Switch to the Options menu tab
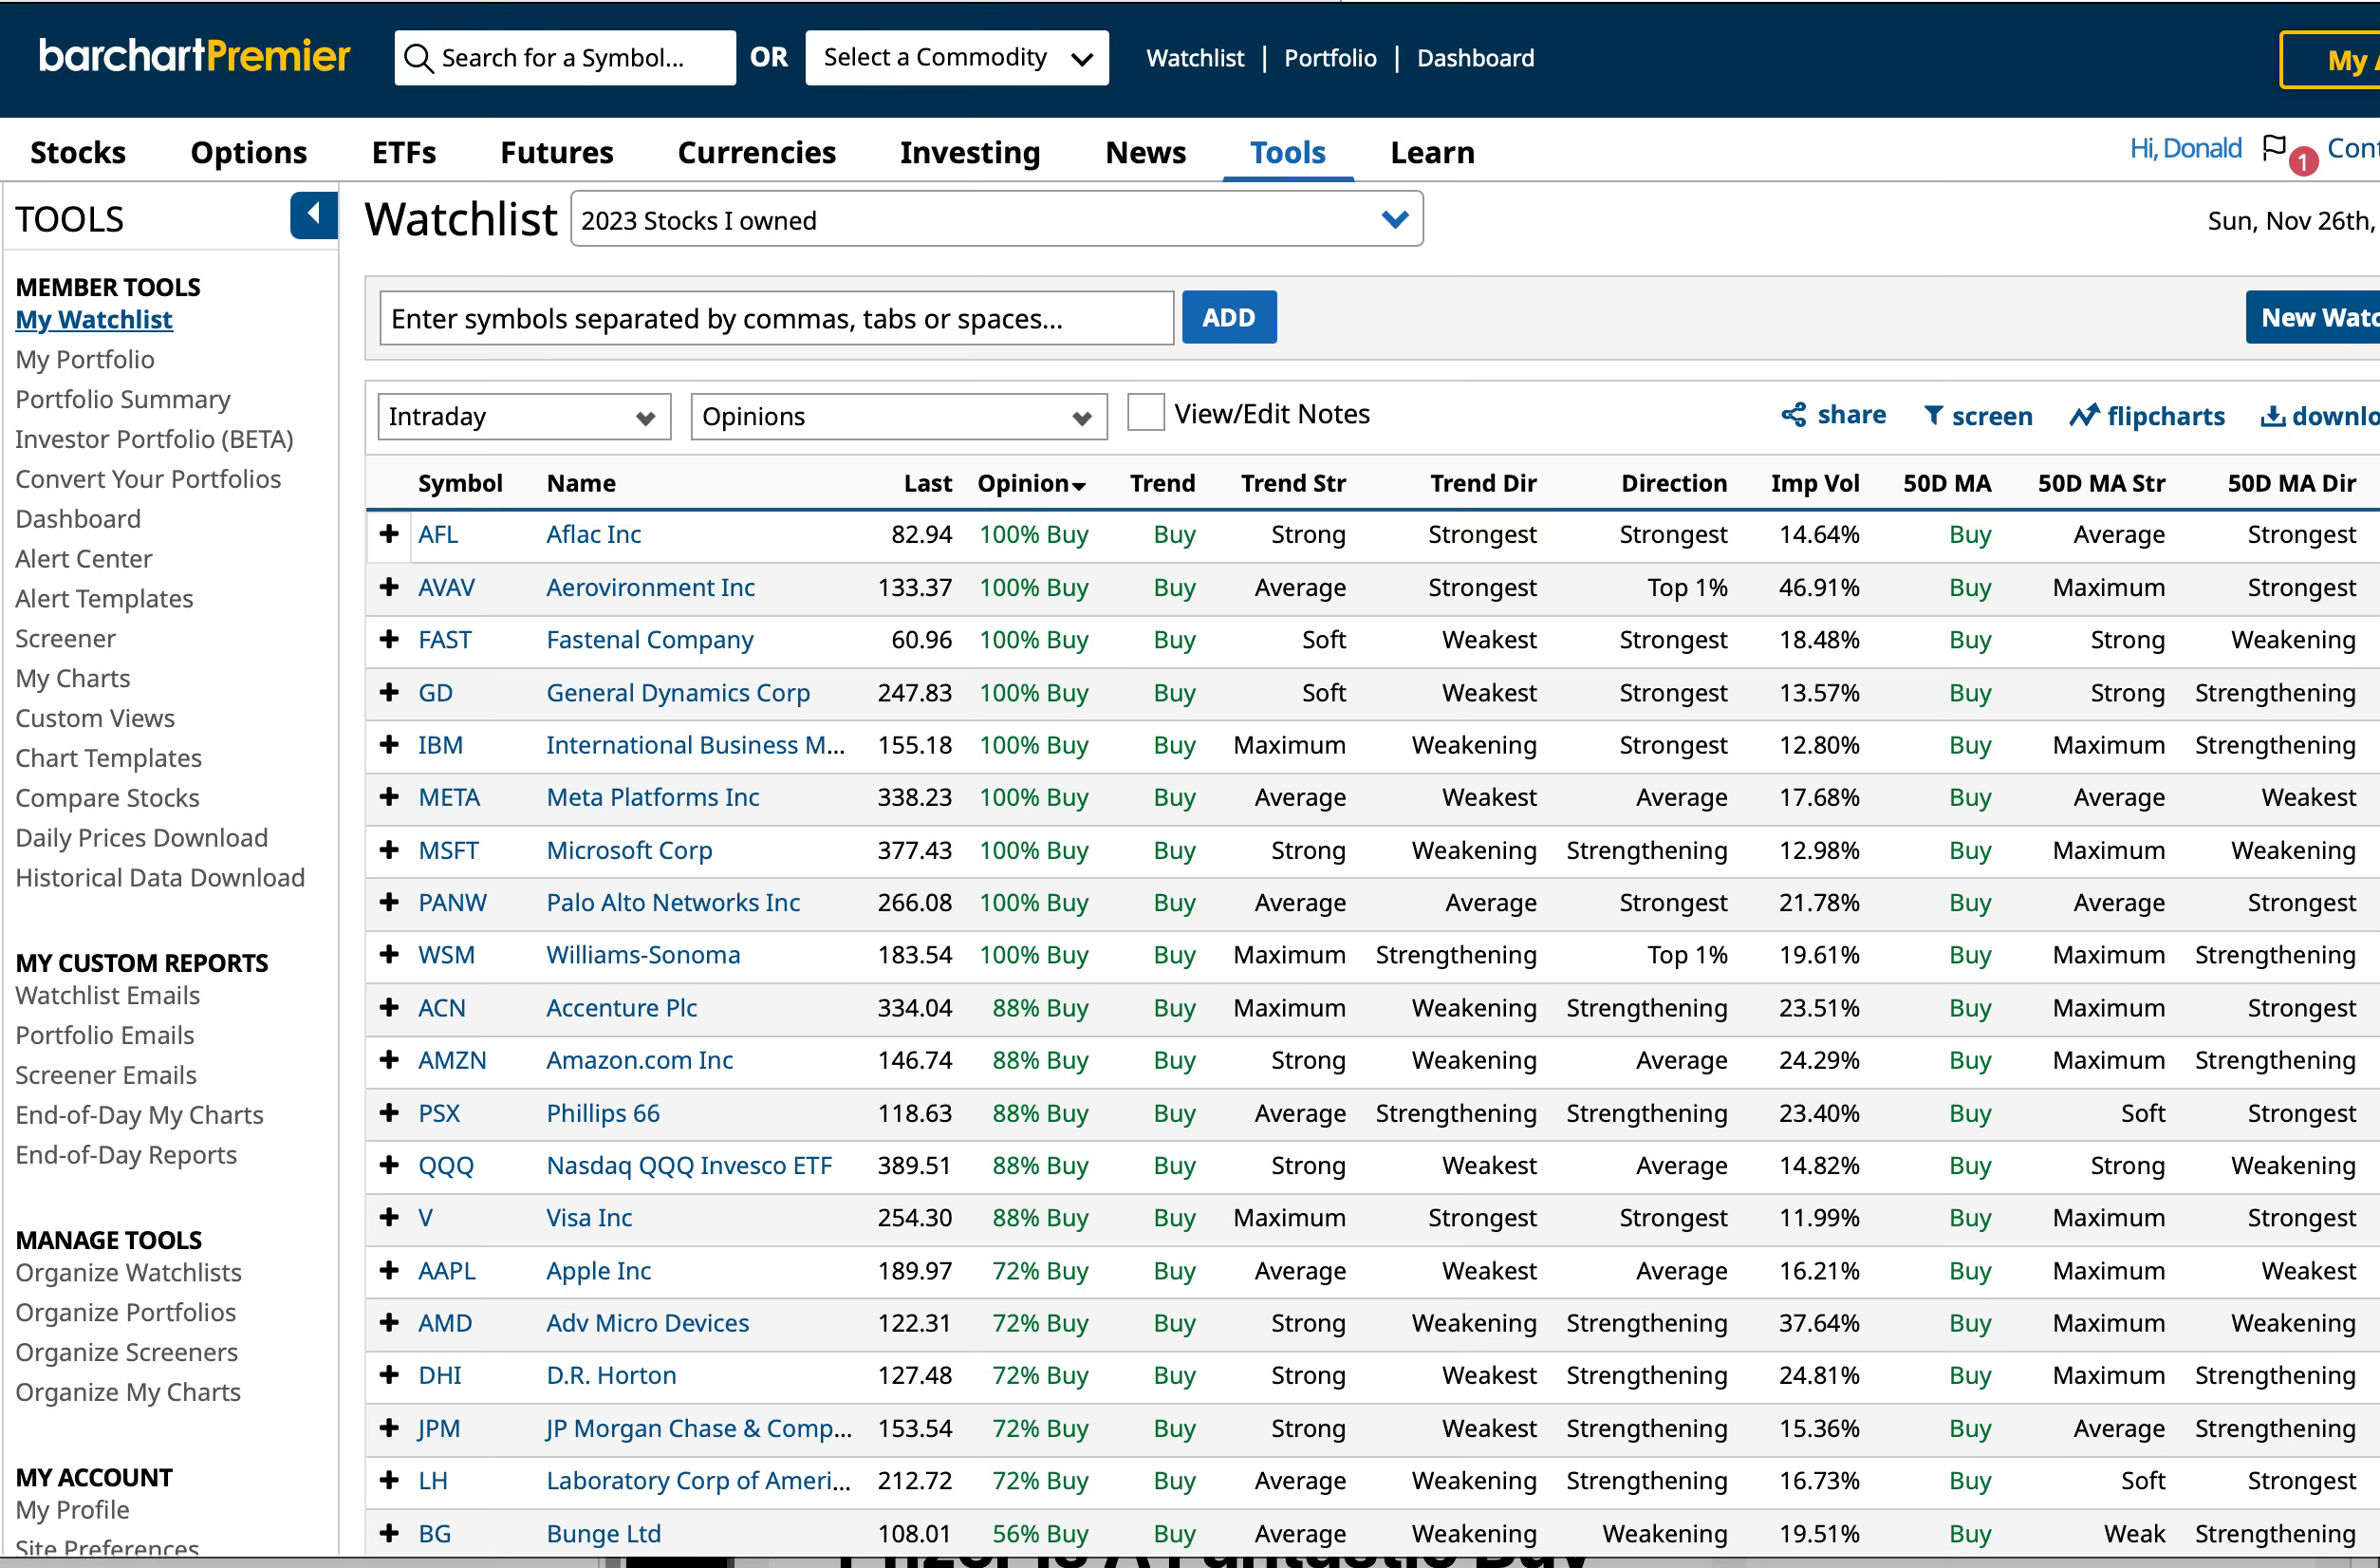 248,153
